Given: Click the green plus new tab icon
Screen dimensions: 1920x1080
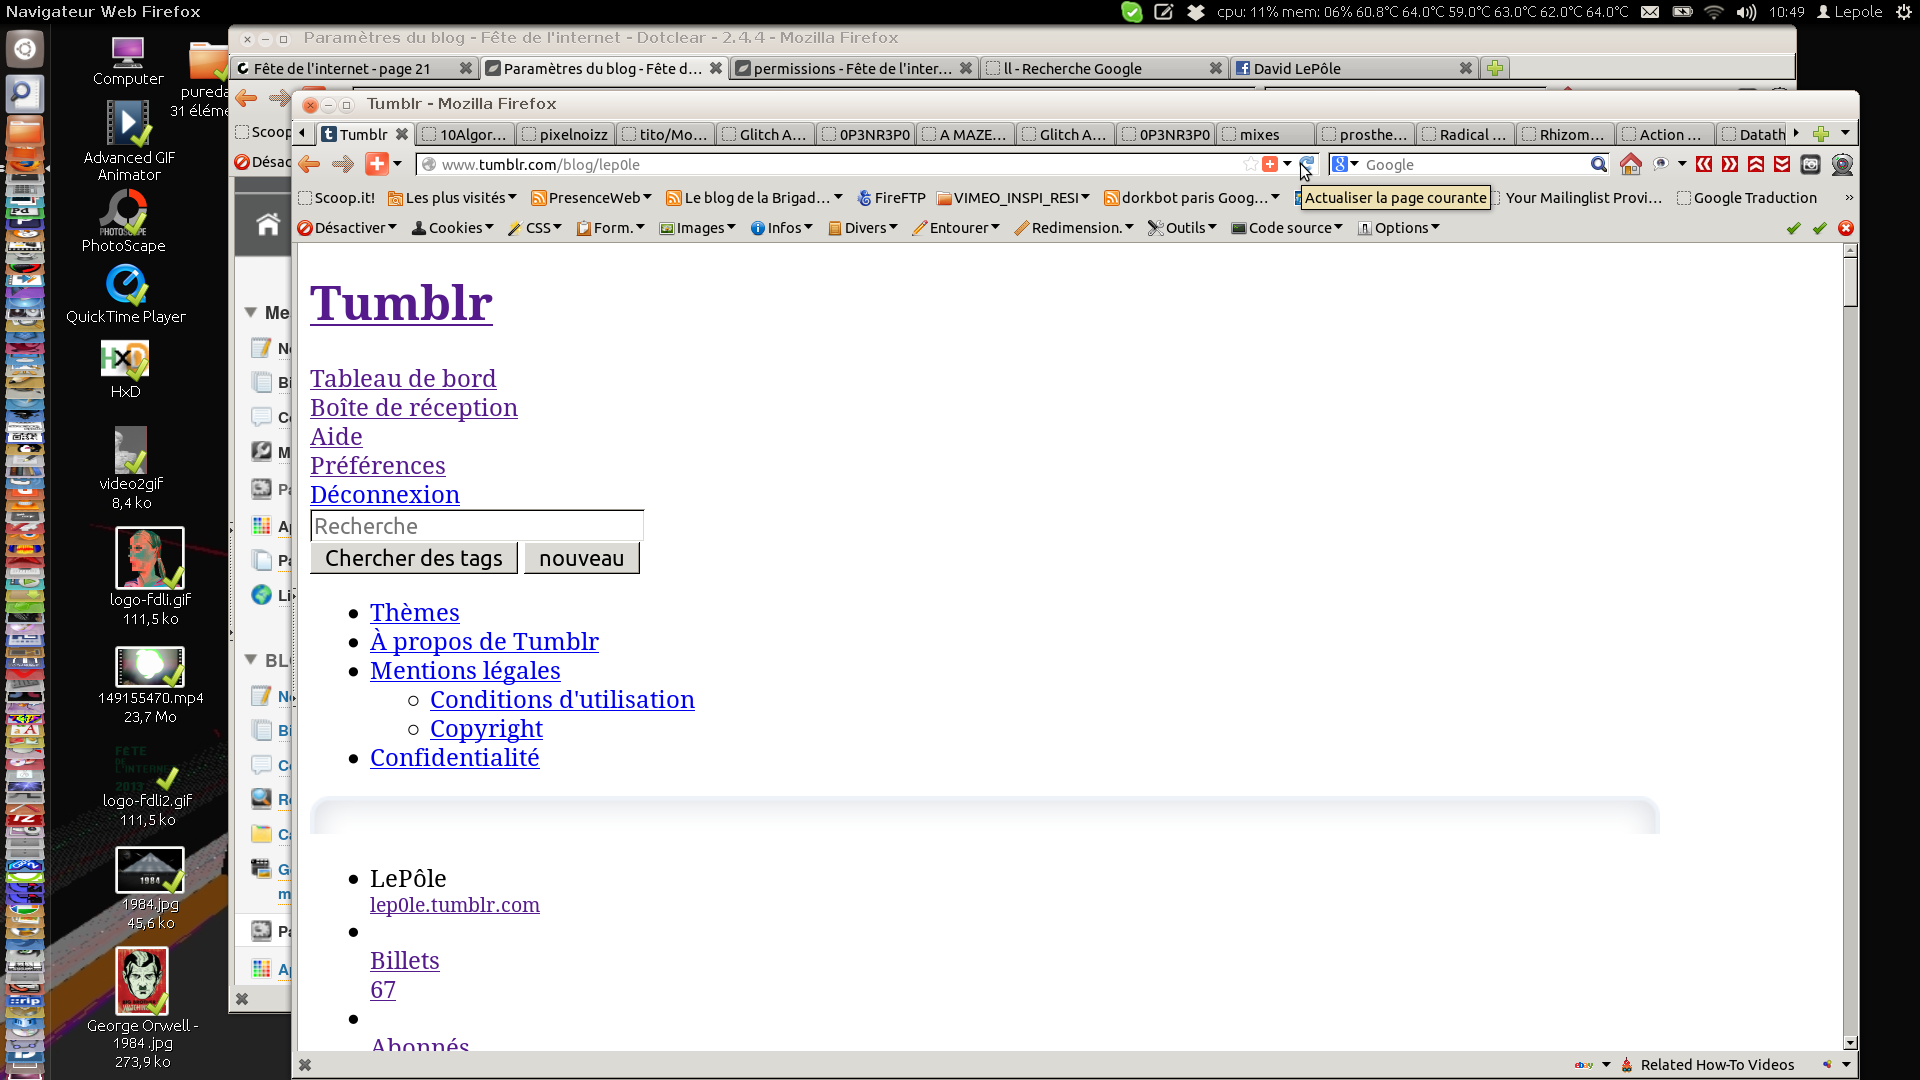Looking at the screenshot, I should pos(1821,134).
